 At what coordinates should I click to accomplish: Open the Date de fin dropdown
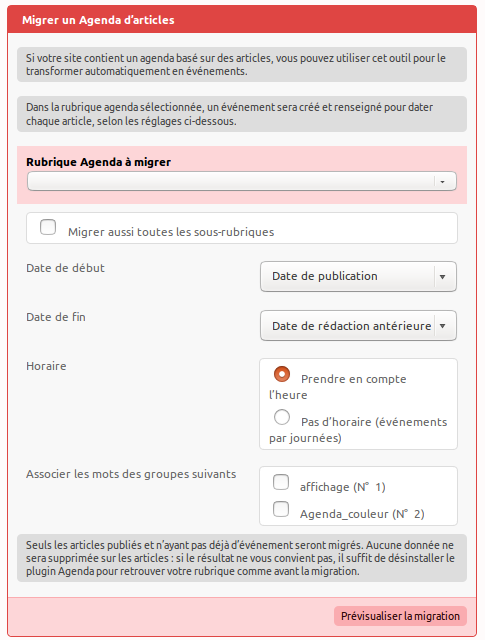pos(358,326)
